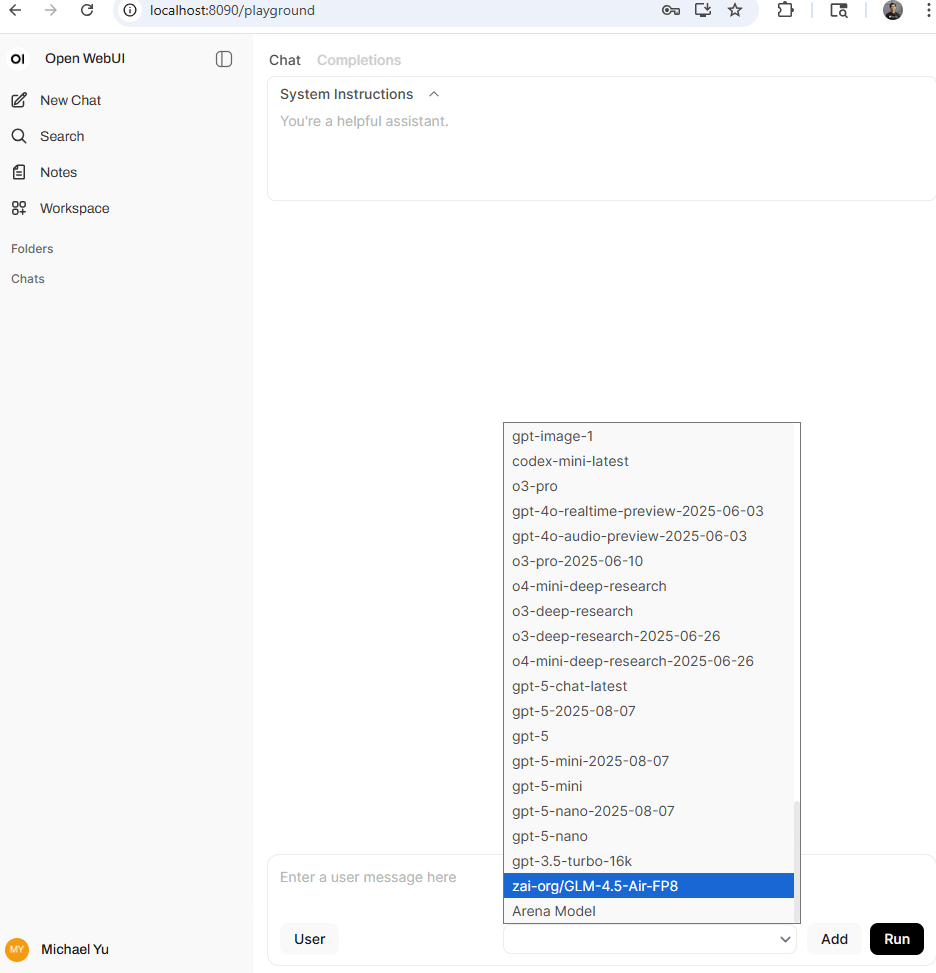
Task: Select gpt-5-nano-2025-08-07 option
Action: coord(649,811)
